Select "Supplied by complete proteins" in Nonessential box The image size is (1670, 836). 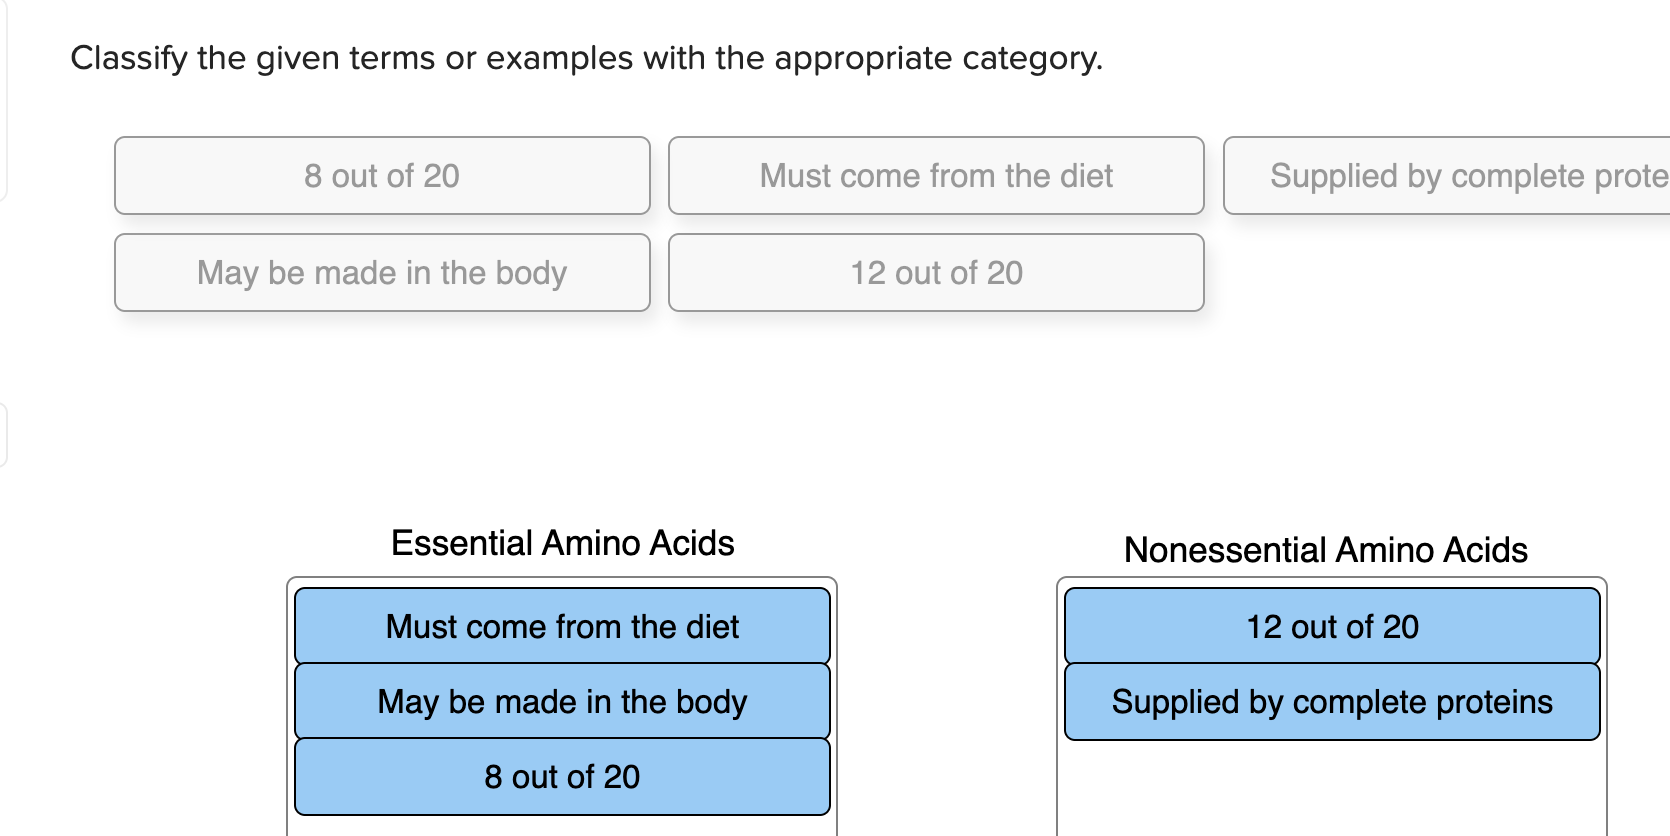[1332, 701]
